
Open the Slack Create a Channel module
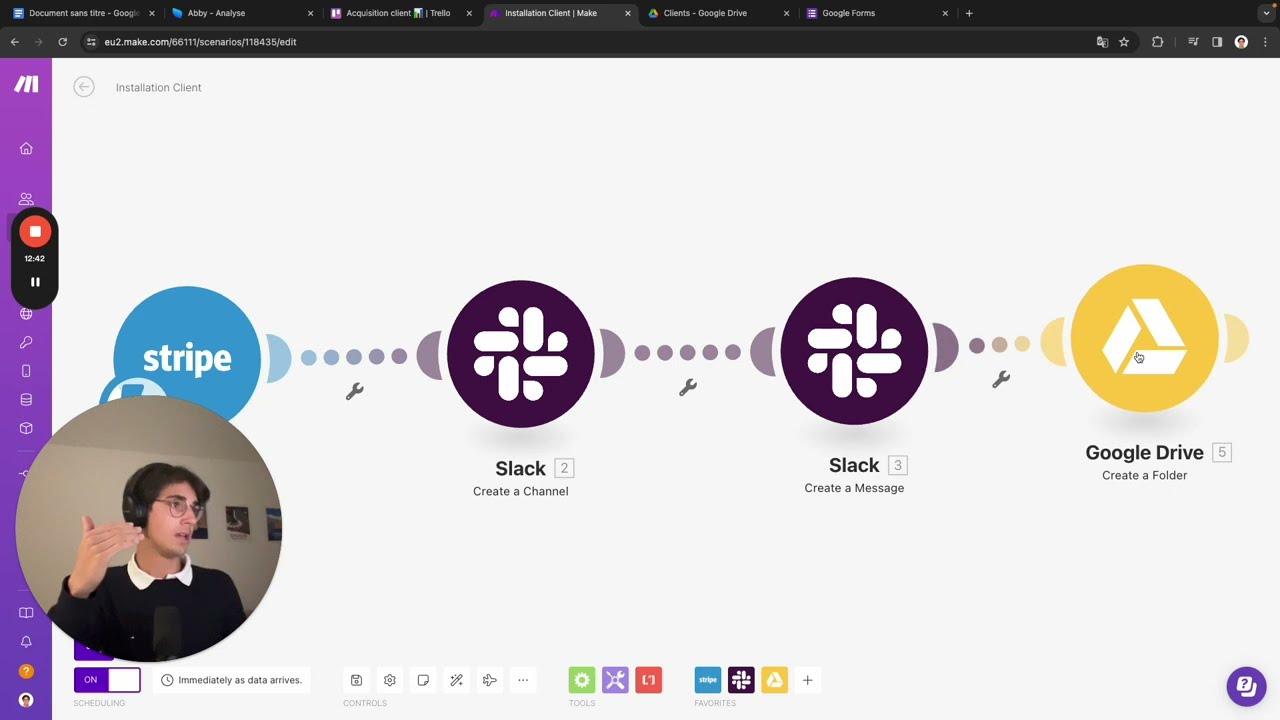(521, 354)
